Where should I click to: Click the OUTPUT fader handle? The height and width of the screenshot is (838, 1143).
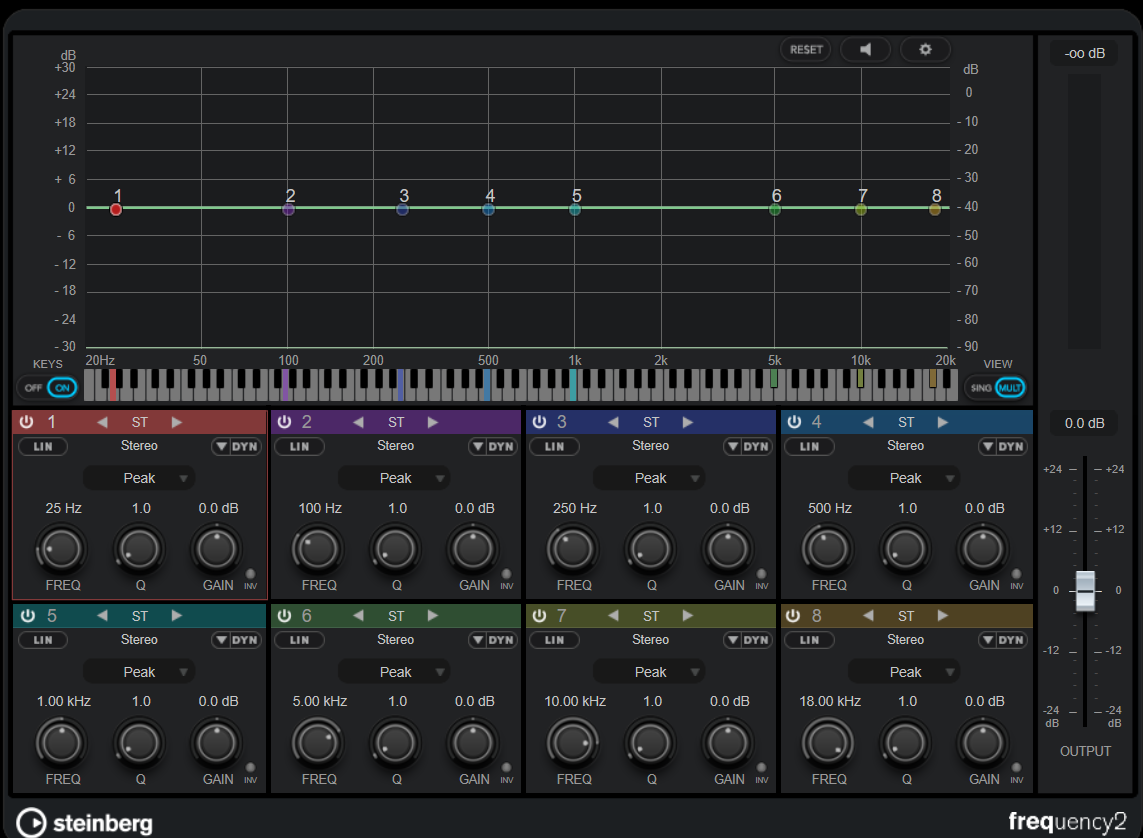[1085, 590]
